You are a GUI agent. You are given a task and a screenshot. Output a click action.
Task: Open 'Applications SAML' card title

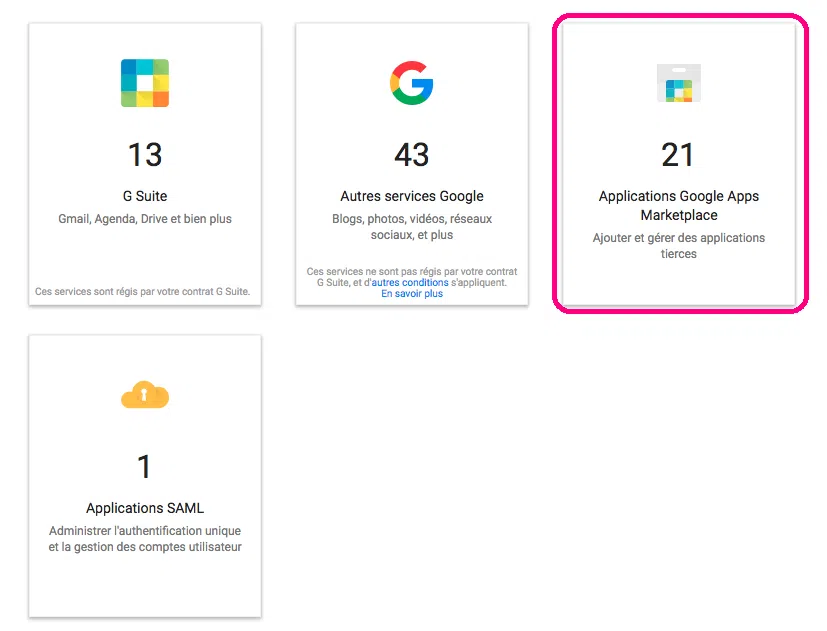coord(145,508)
